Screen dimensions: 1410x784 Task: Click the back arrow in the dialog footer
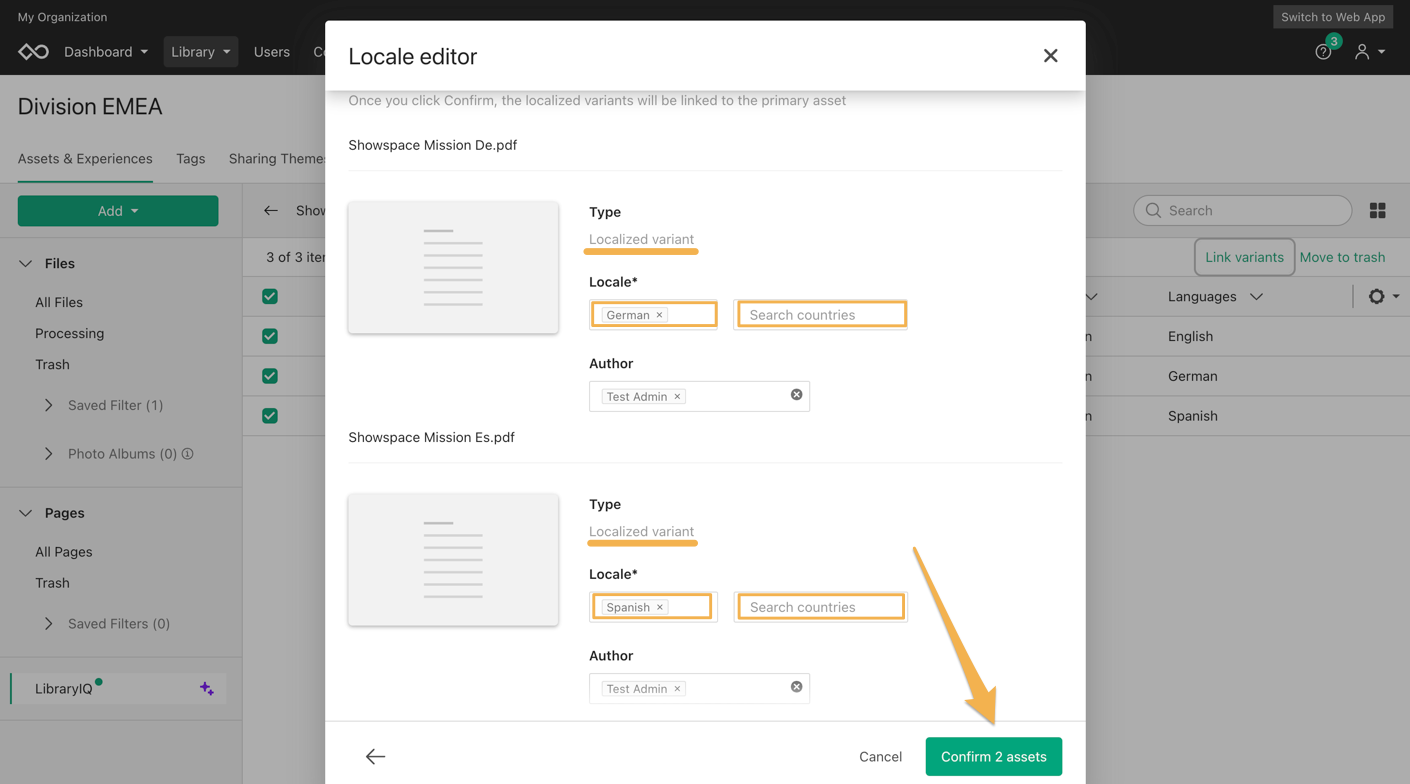[375, 757]
